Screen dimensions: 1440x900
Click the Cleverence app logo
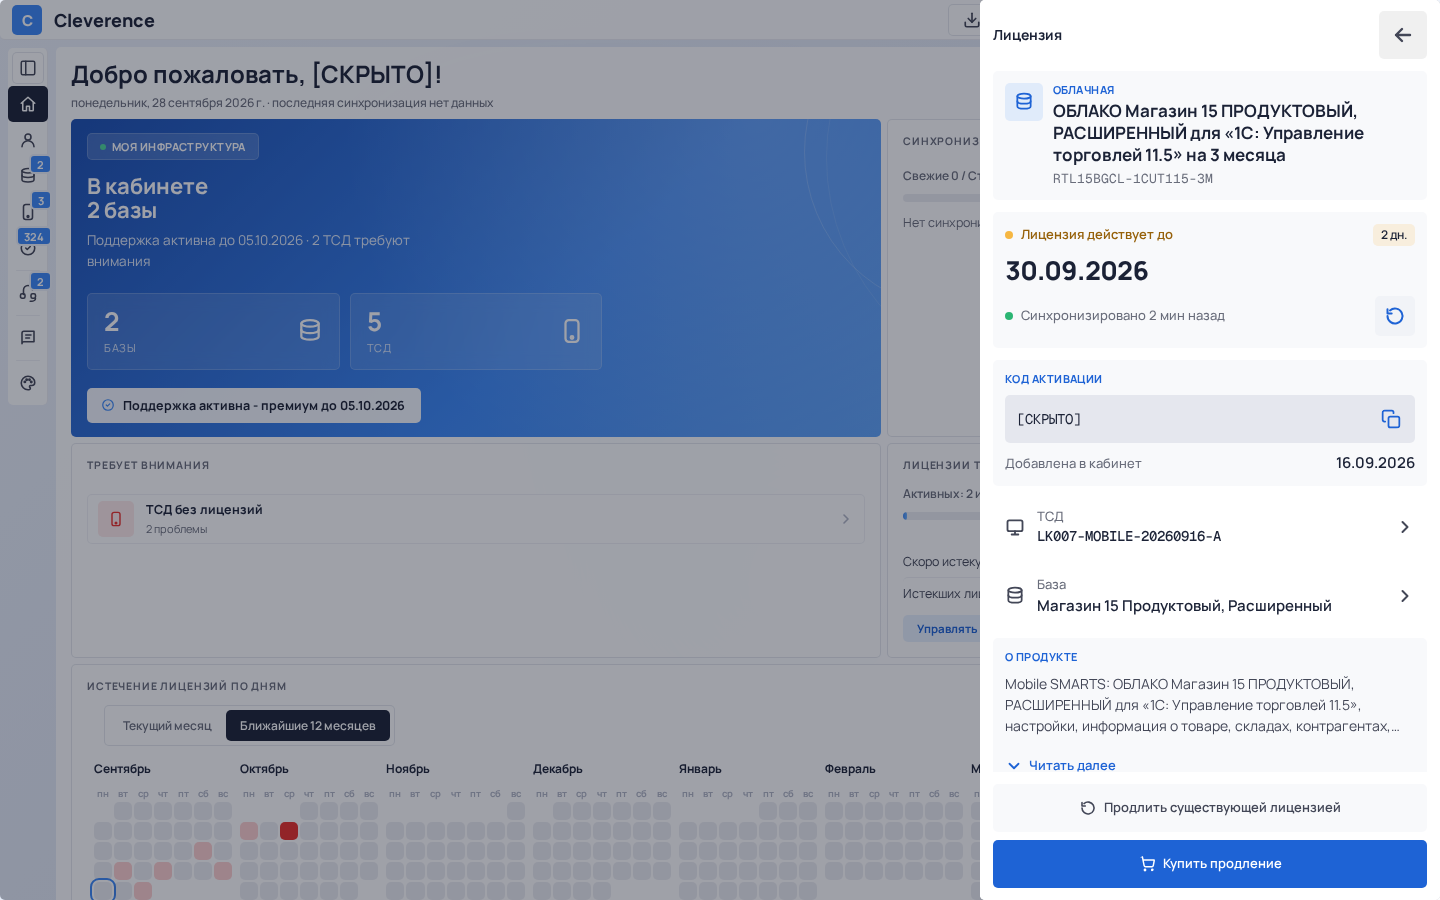27,20
